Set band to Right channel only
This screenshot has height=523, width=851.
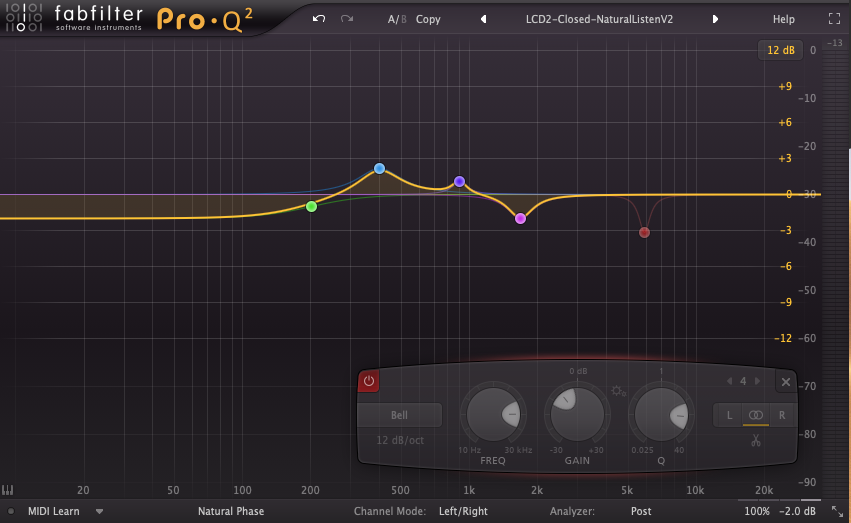click(x=781, y=415)
